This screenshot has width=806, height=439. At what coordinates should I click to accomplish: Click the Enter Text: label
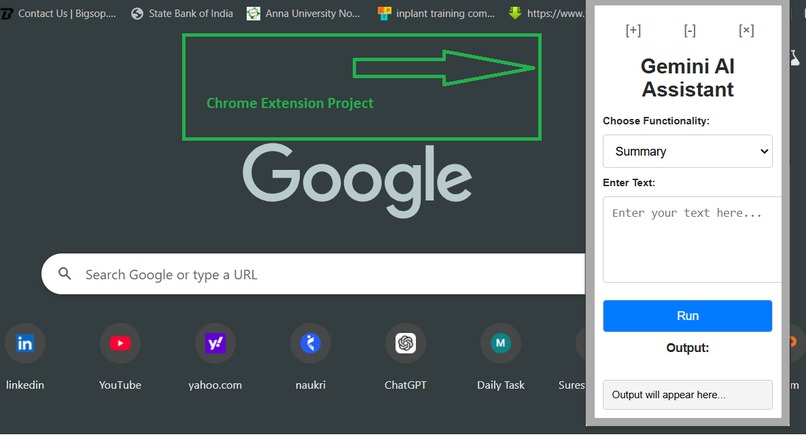point(629,182)
